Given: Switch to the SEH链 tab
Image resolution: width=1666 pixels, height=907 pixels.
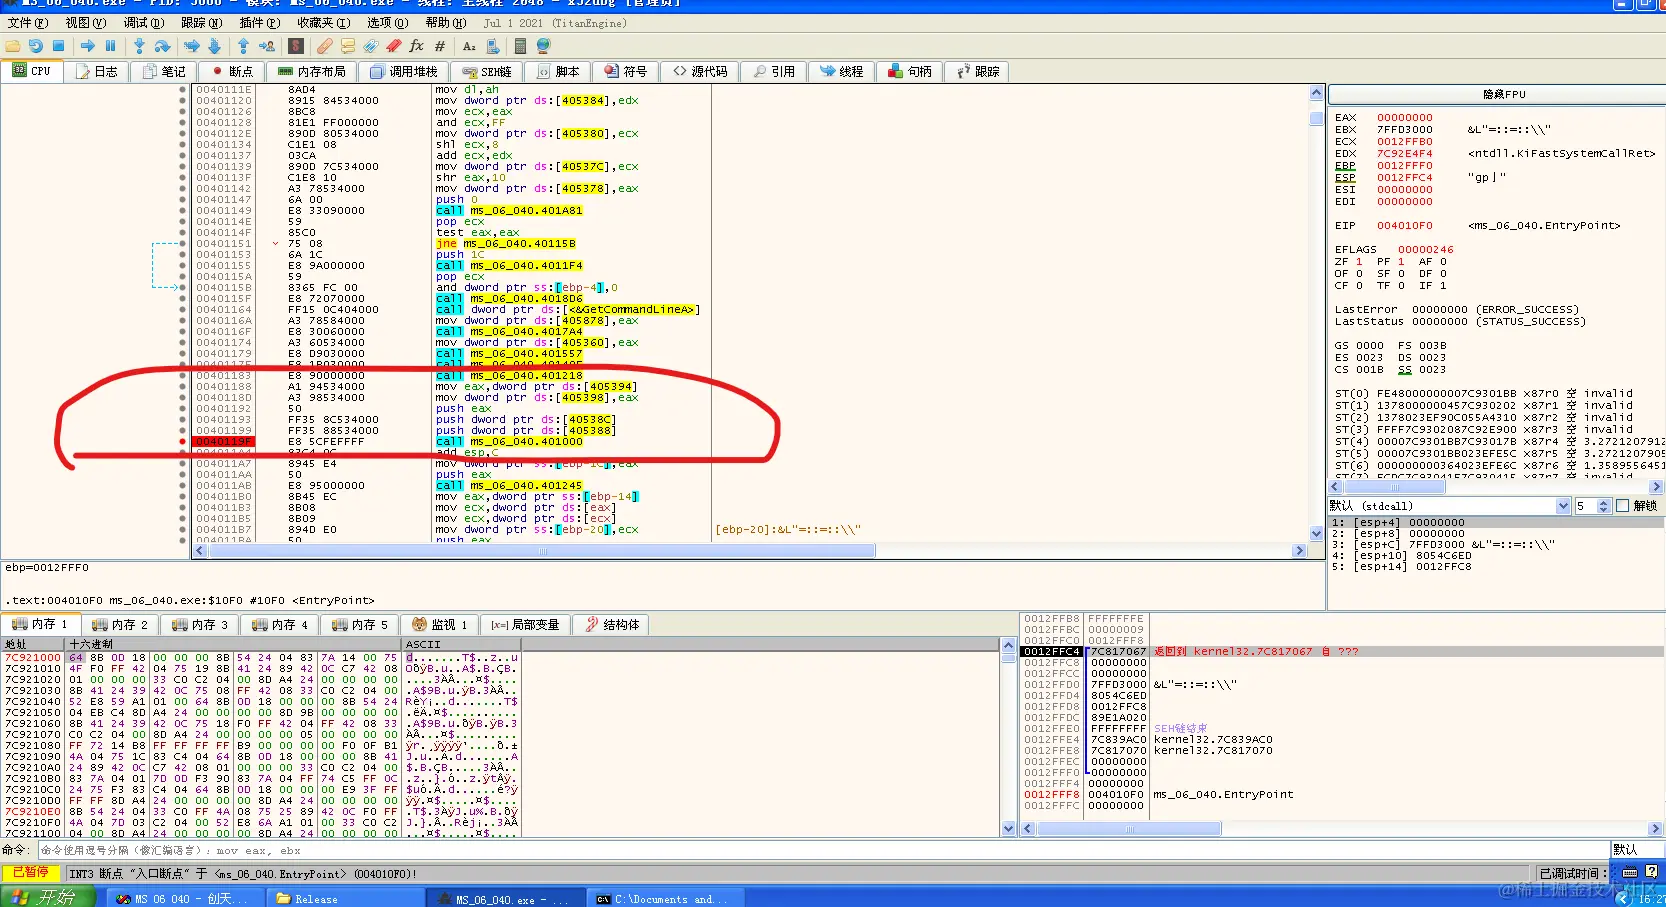Looking at the screenshot, I should 487,72.
